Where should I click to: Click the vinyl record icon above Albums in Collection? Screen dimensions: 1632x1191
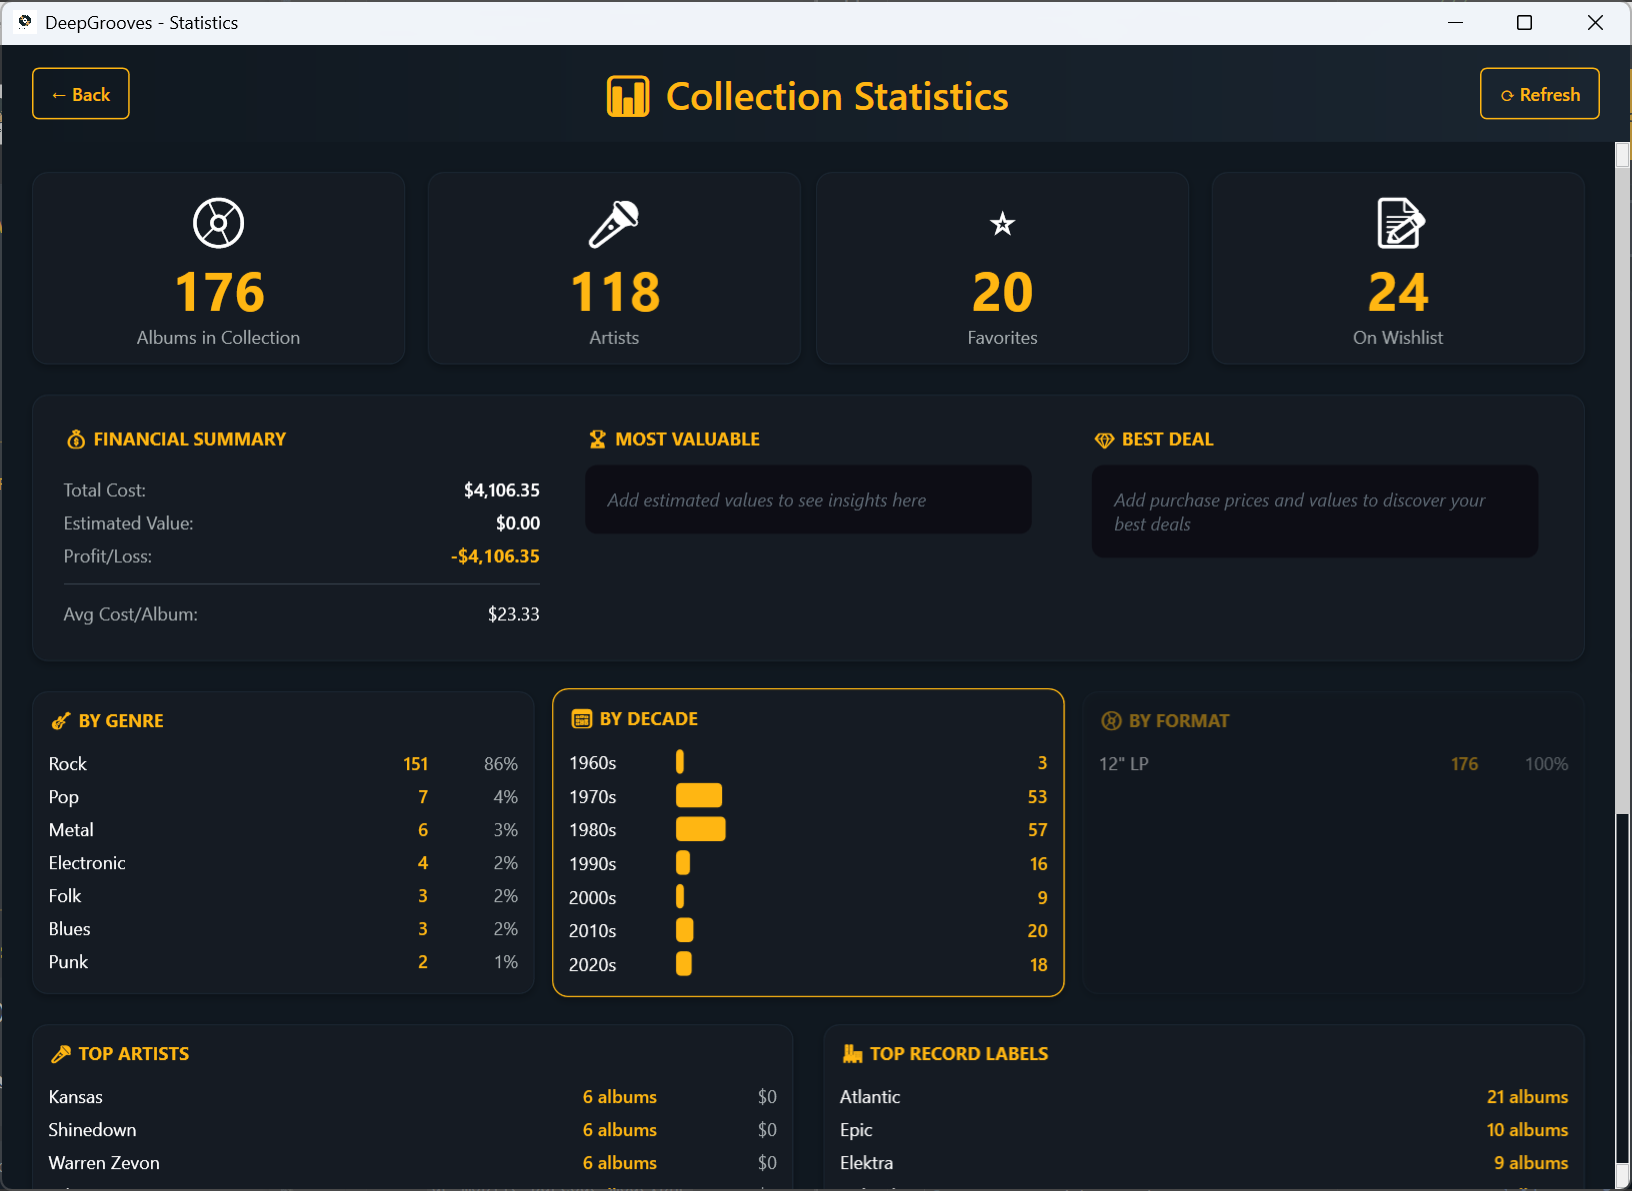[x=217, y=223]
